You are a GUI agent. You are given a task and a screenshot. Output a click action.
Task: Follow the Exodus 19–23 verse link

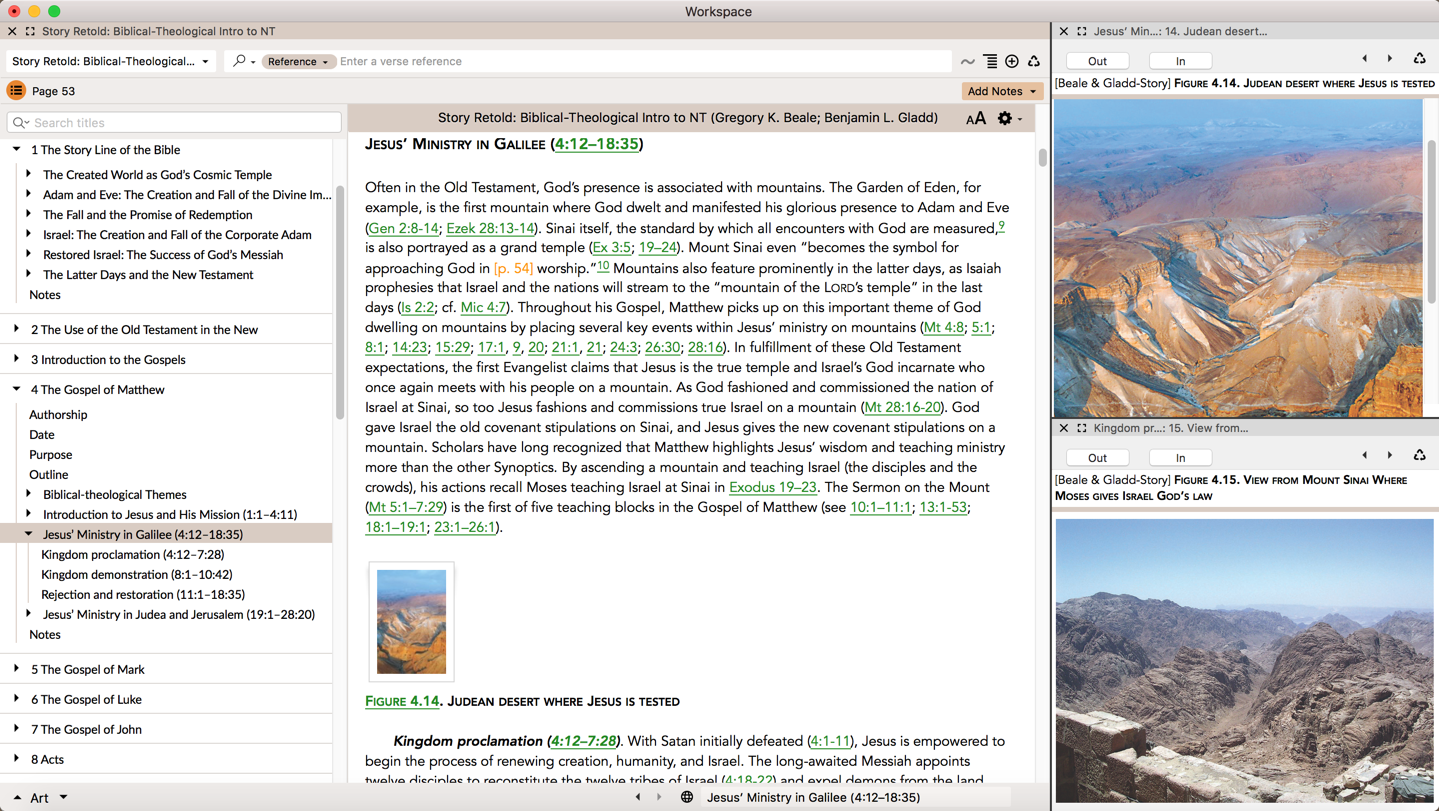tap(772, 487)
